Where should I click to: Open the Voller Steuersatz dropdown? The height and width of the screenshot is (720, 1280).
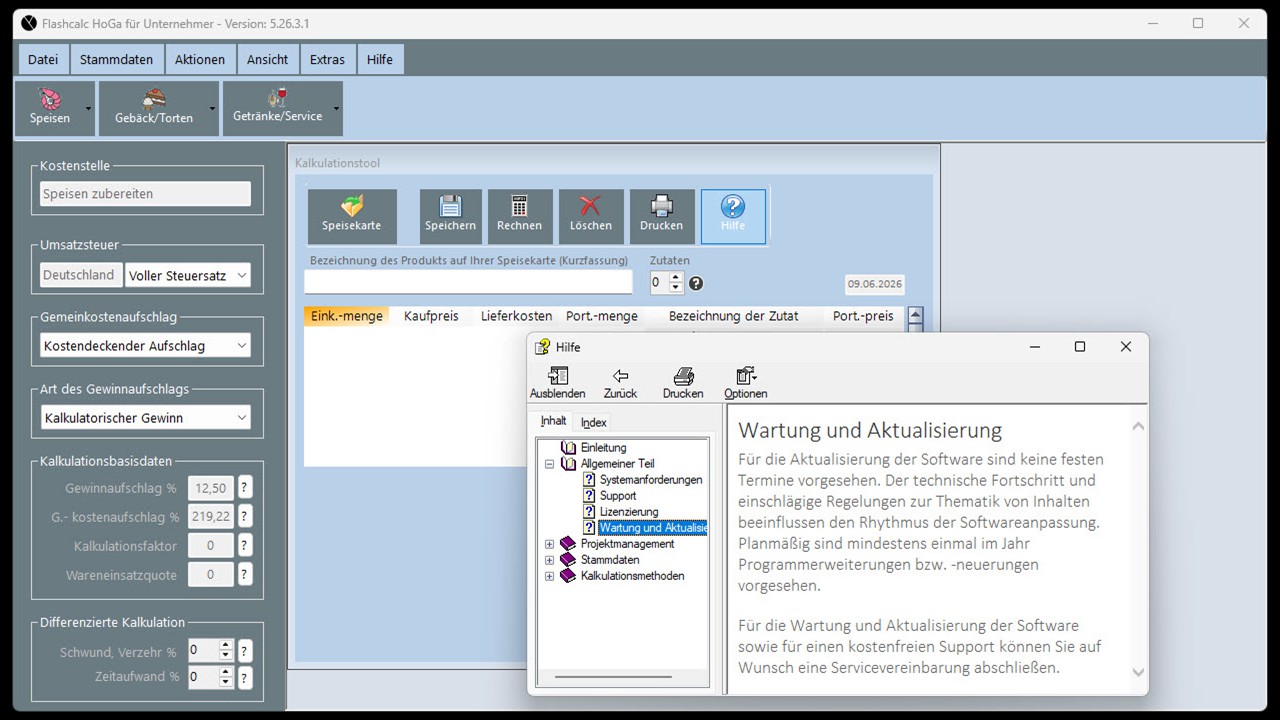pos(188,275)
